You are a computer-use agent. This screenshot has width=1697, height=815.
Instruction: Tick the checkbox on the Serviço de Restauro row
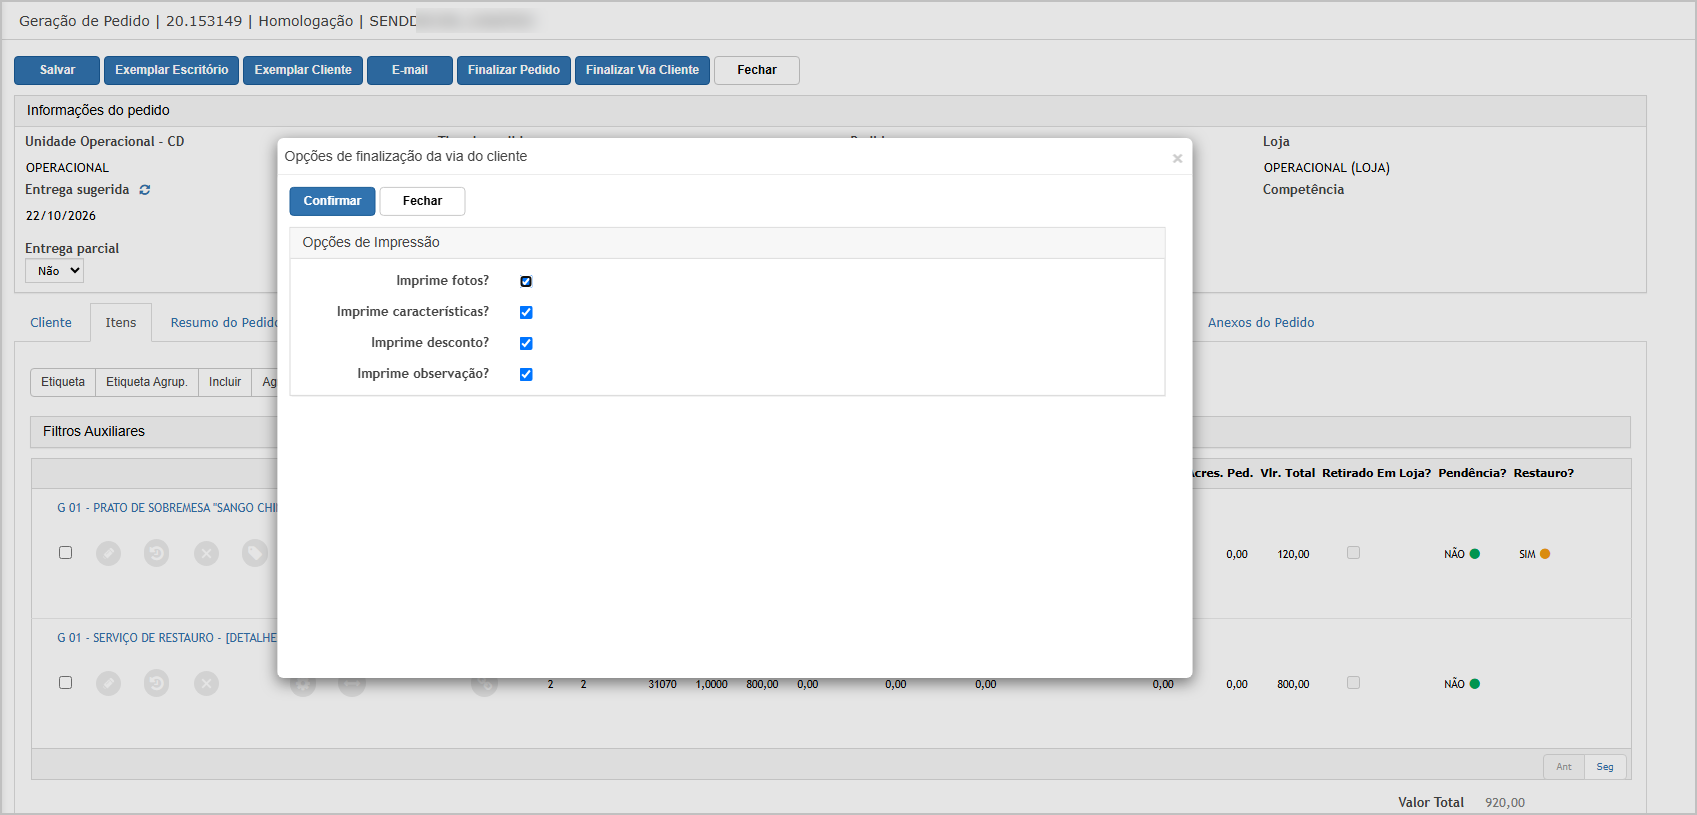65,682
